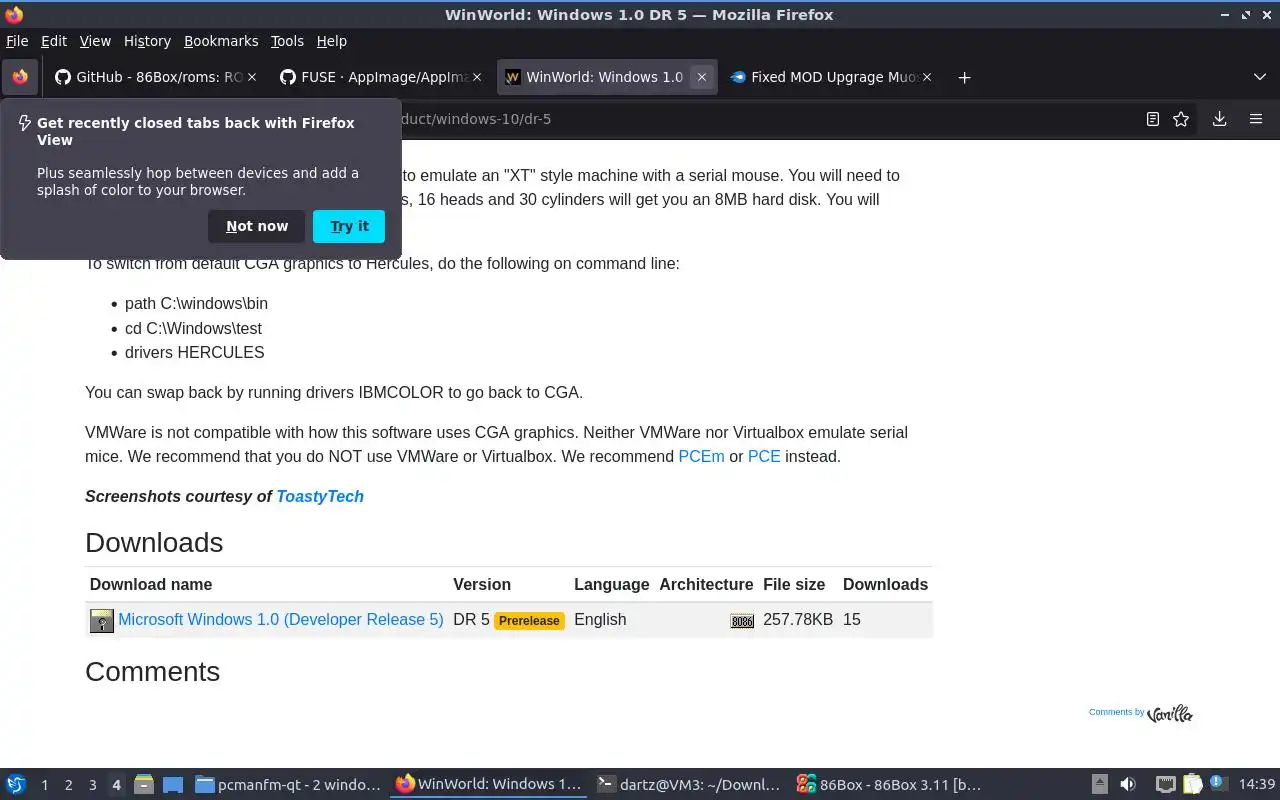Open the Tools menu
Screen dimensions: 1280x800
287,41
